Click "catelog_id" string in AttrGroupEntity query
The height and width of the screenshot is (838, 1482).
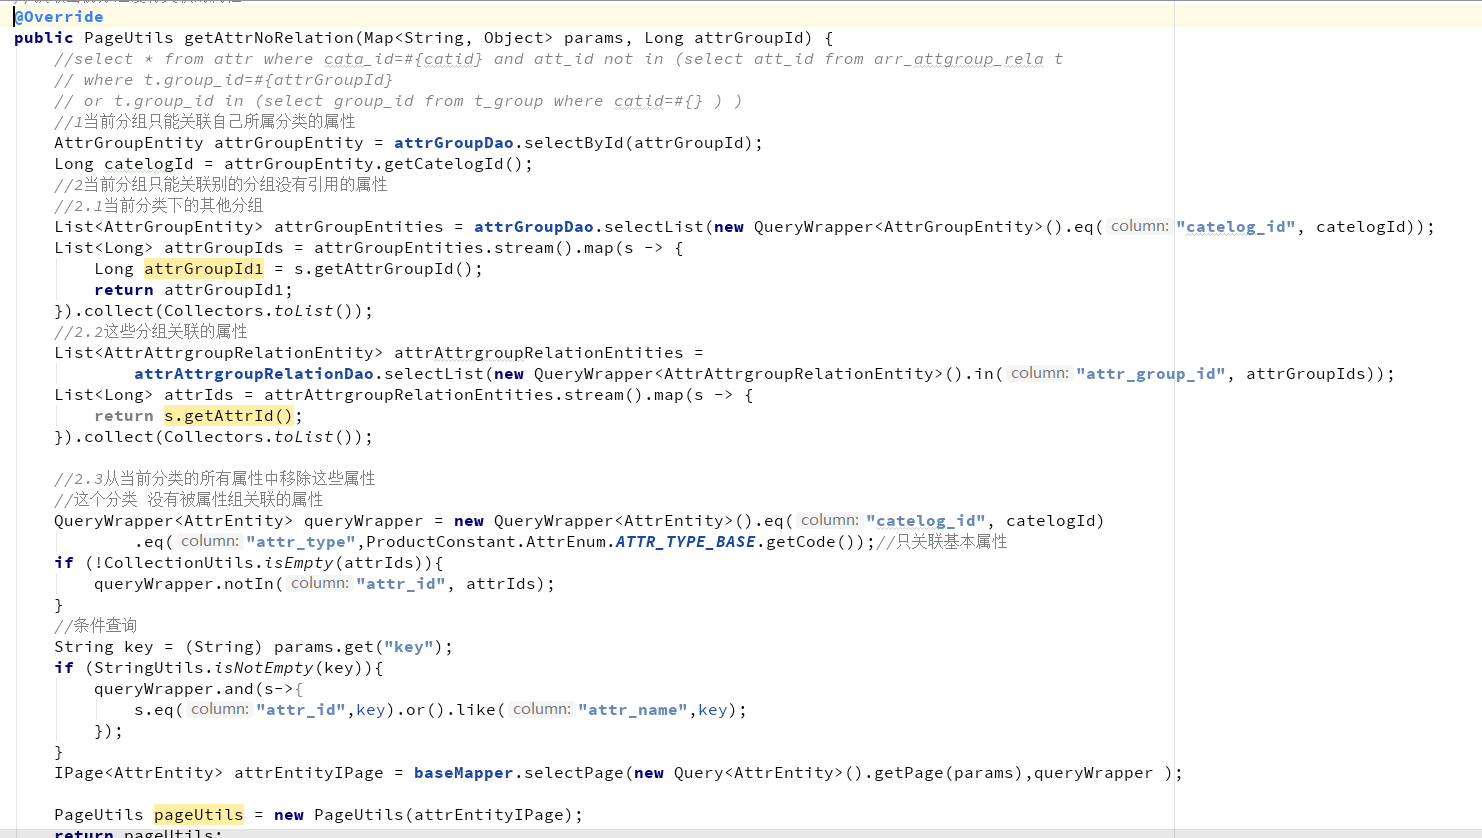point(1235,226)
